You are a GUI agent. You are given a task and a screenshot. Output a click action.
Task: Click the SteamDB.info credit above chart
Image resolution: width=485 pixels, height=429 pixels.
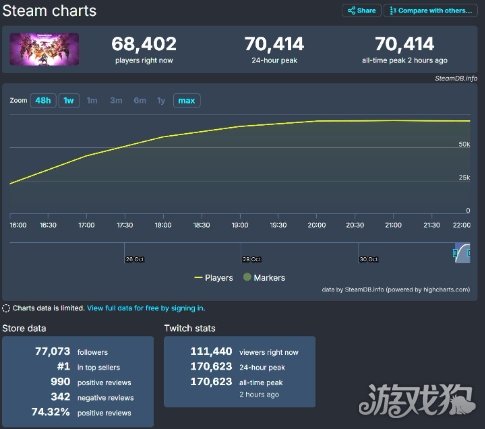point(456,78)
